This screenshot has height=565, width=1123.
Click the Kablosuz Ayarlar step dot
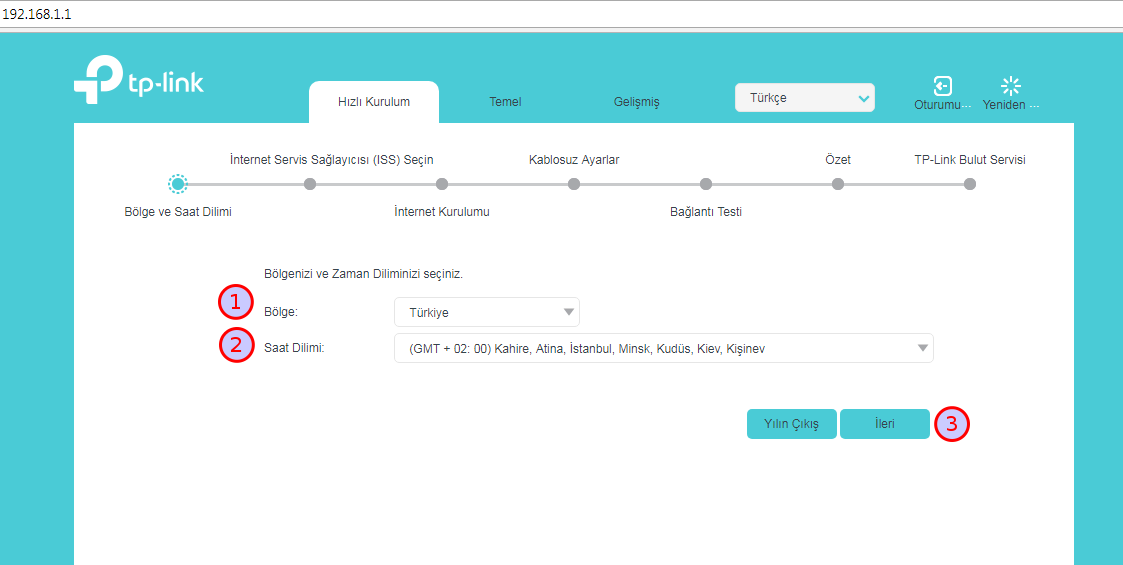[x=574, y=184]
